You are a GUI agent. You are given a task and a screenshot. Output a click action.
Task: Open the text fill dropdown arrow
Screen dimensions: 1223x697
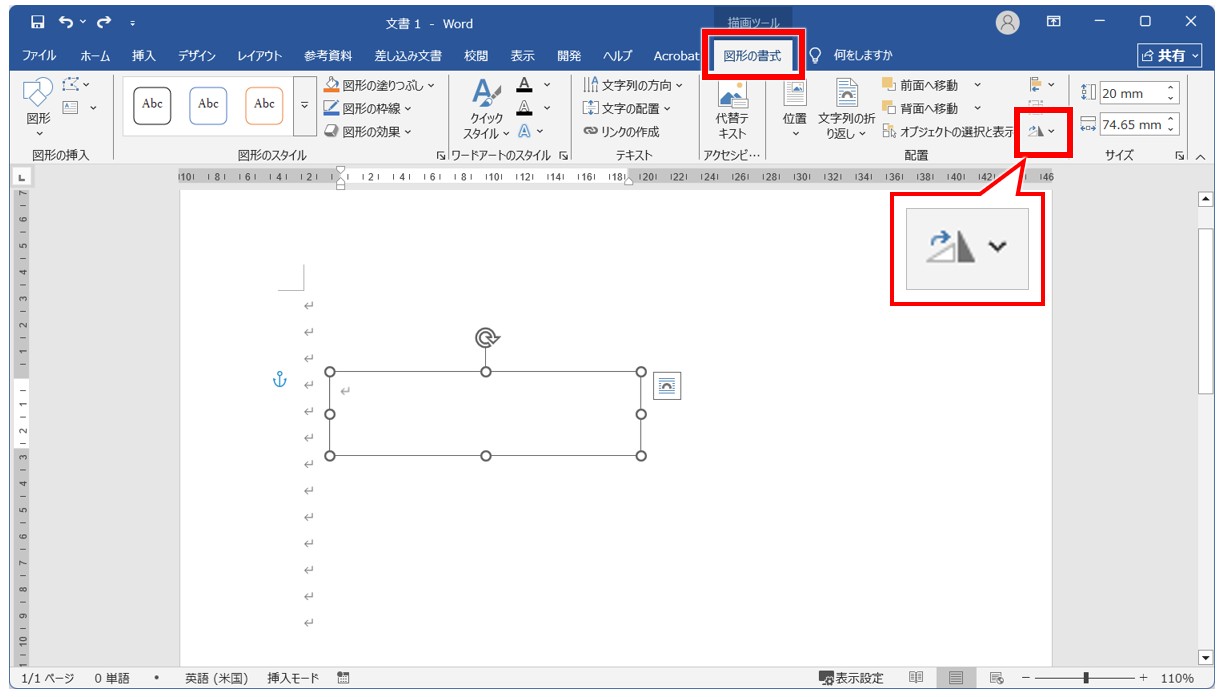pos(547,85)
